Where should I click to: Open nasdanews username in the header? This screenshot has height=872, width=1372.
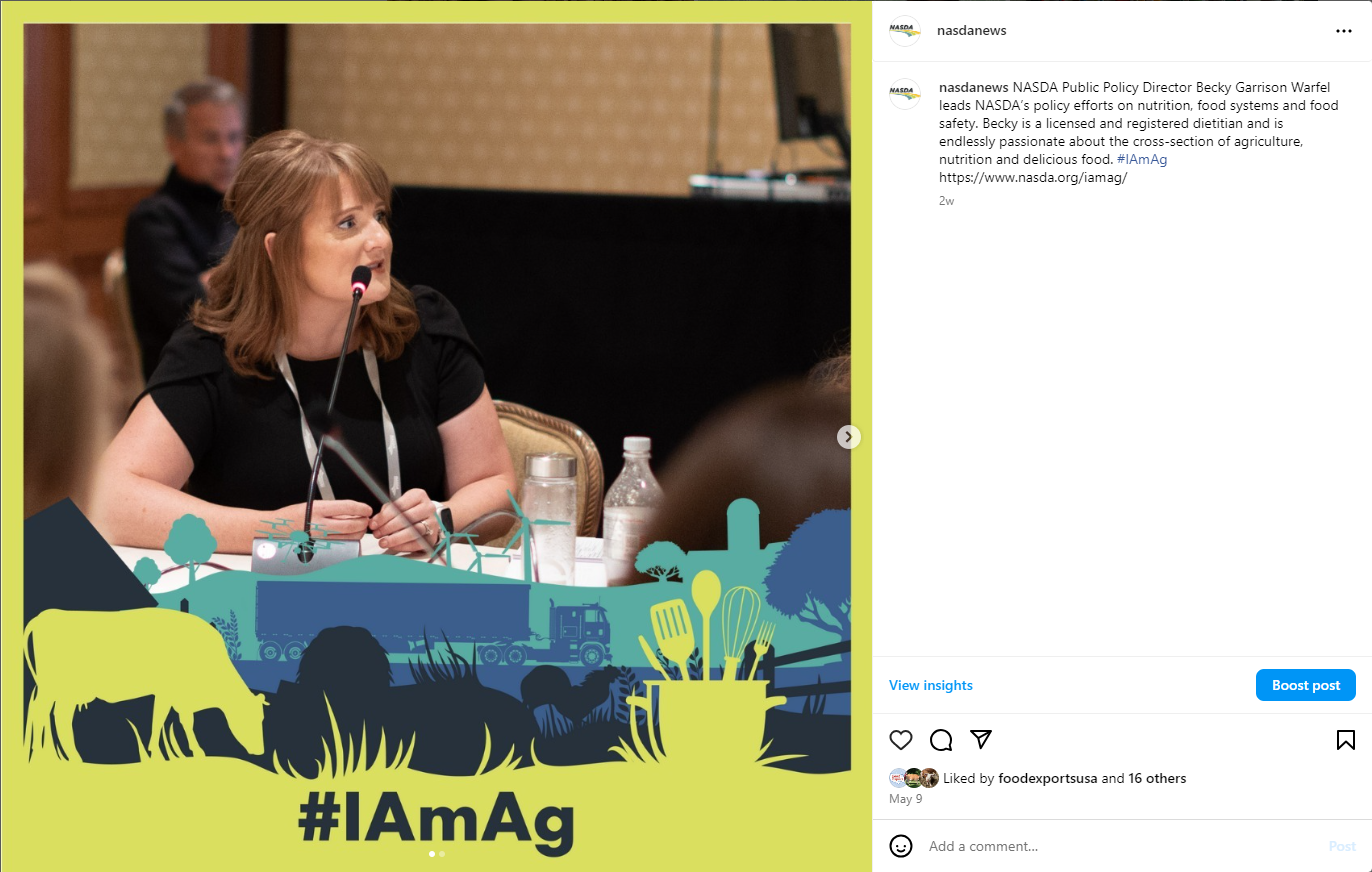972,31
